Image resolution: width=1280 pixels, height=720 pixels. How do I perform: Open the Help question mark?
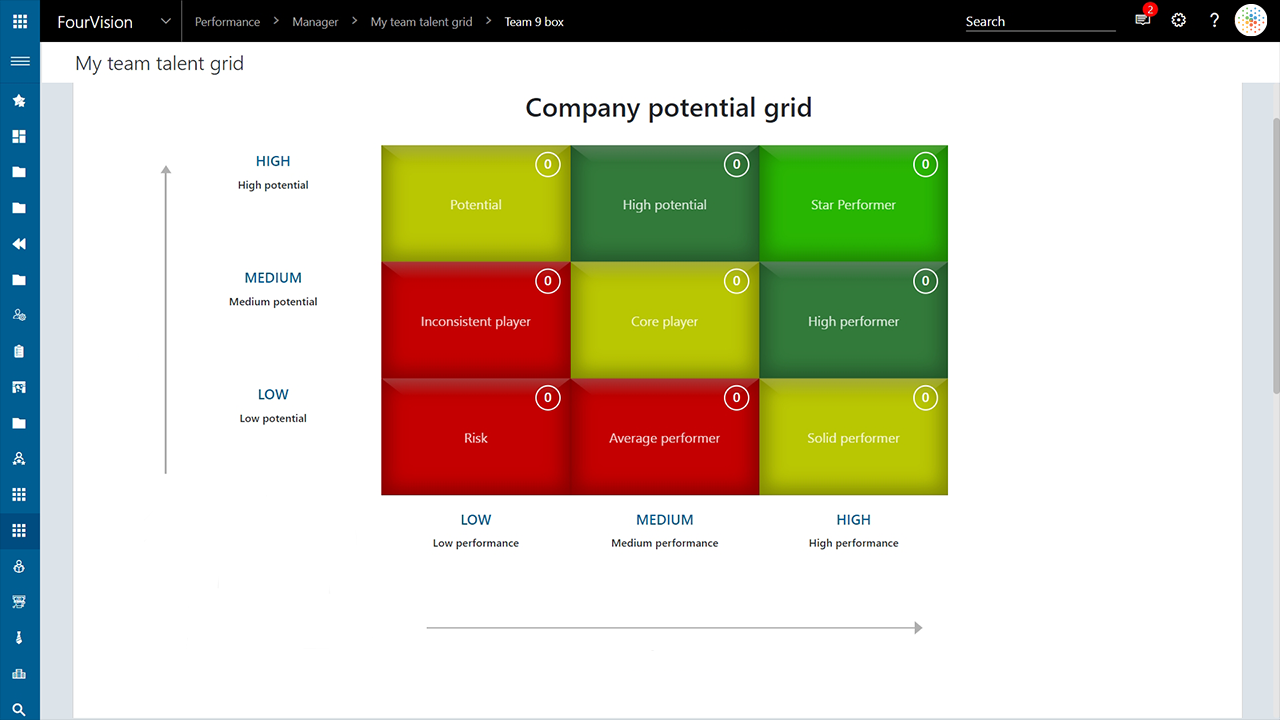click(x=1214, y=20)
